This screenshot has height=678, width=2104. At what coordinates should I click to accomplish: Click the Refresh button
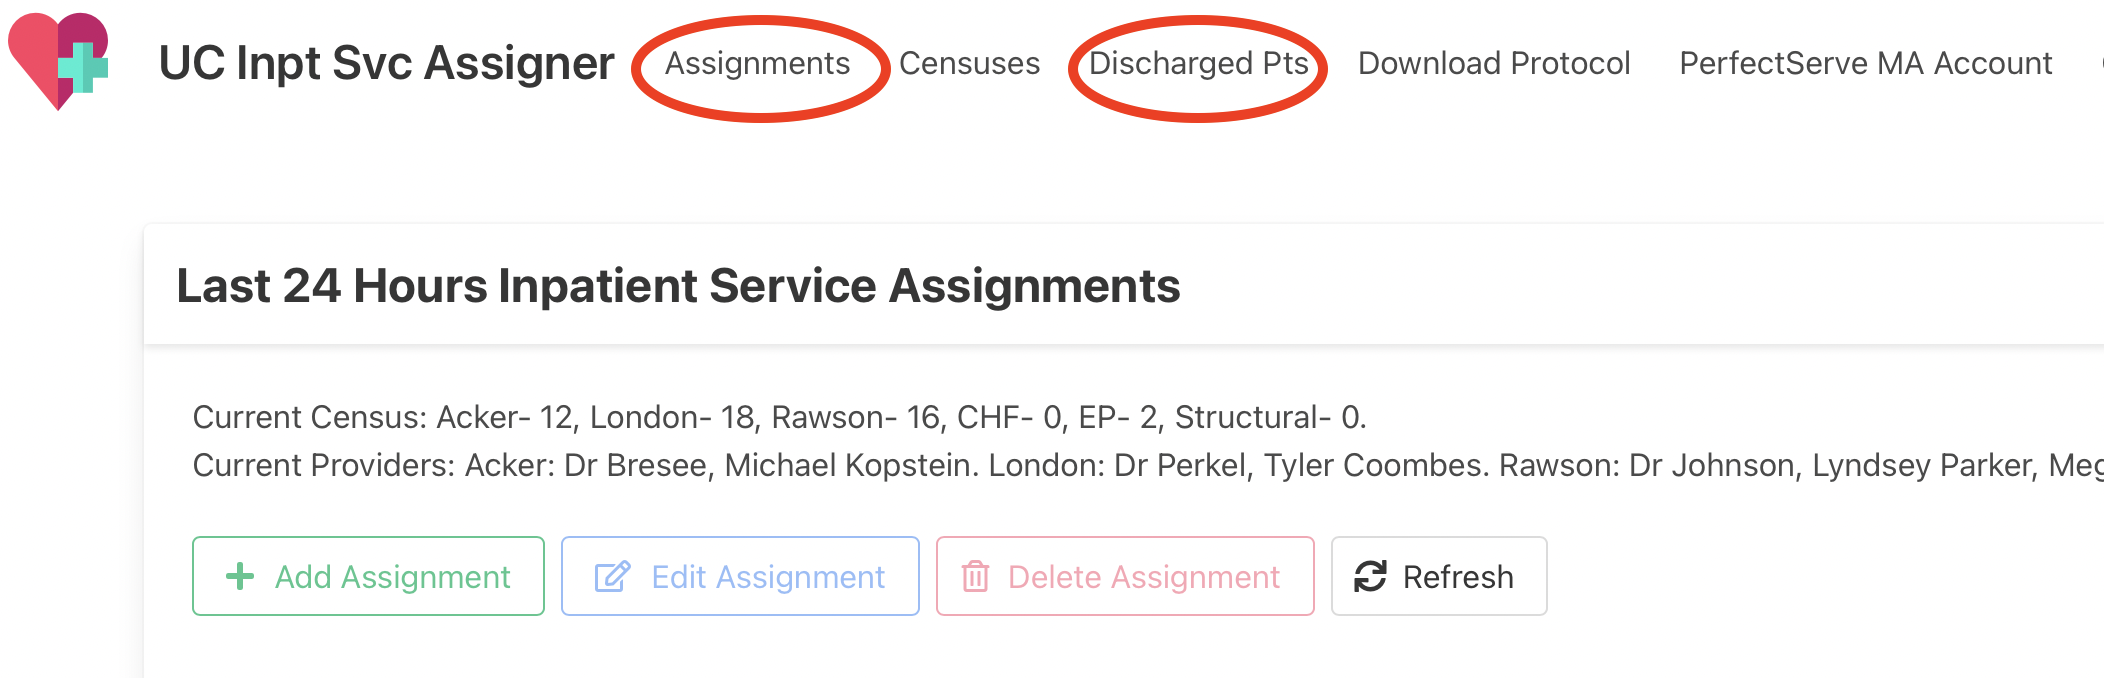1438,576
